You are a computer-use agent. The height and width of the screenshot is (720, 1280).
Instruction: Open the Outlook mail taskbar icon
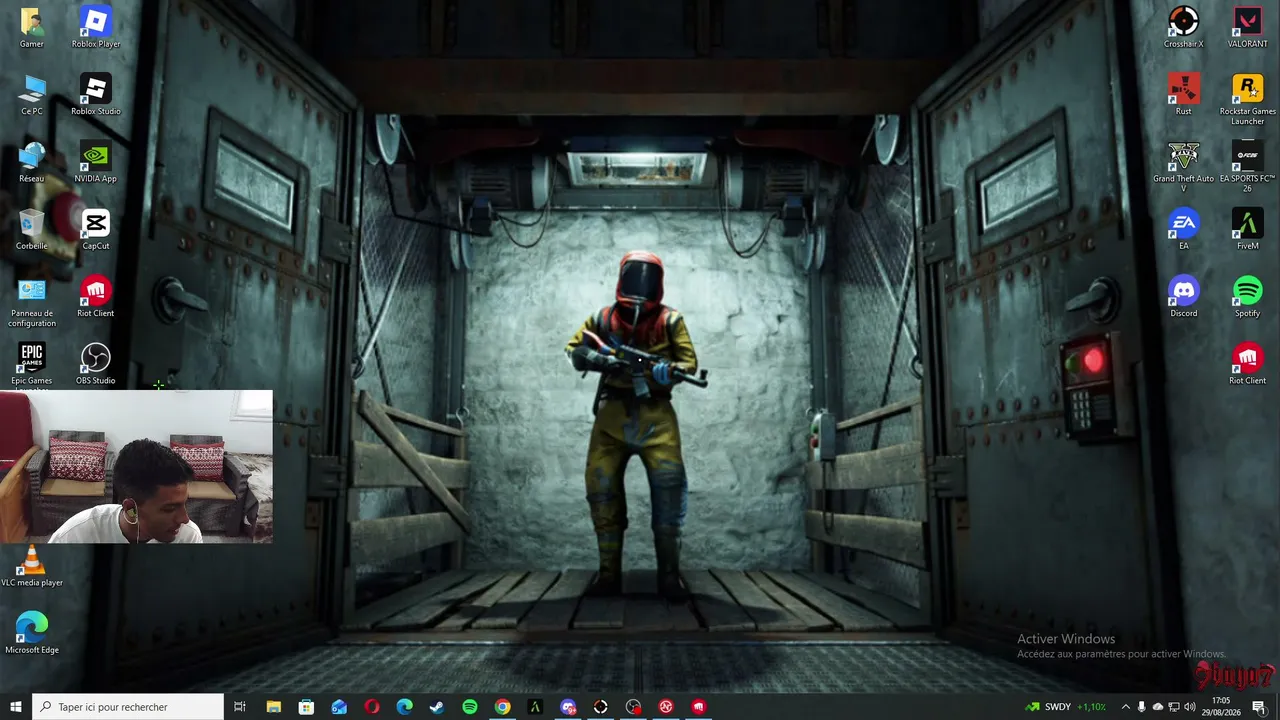pos(339,707)
